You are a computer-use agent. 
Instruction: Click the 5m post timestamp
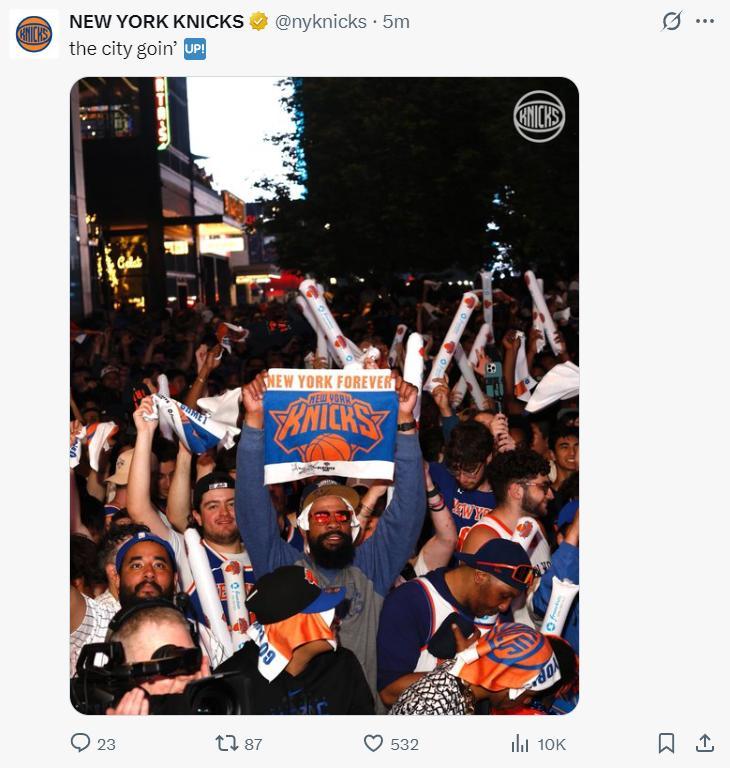(396, 22)
